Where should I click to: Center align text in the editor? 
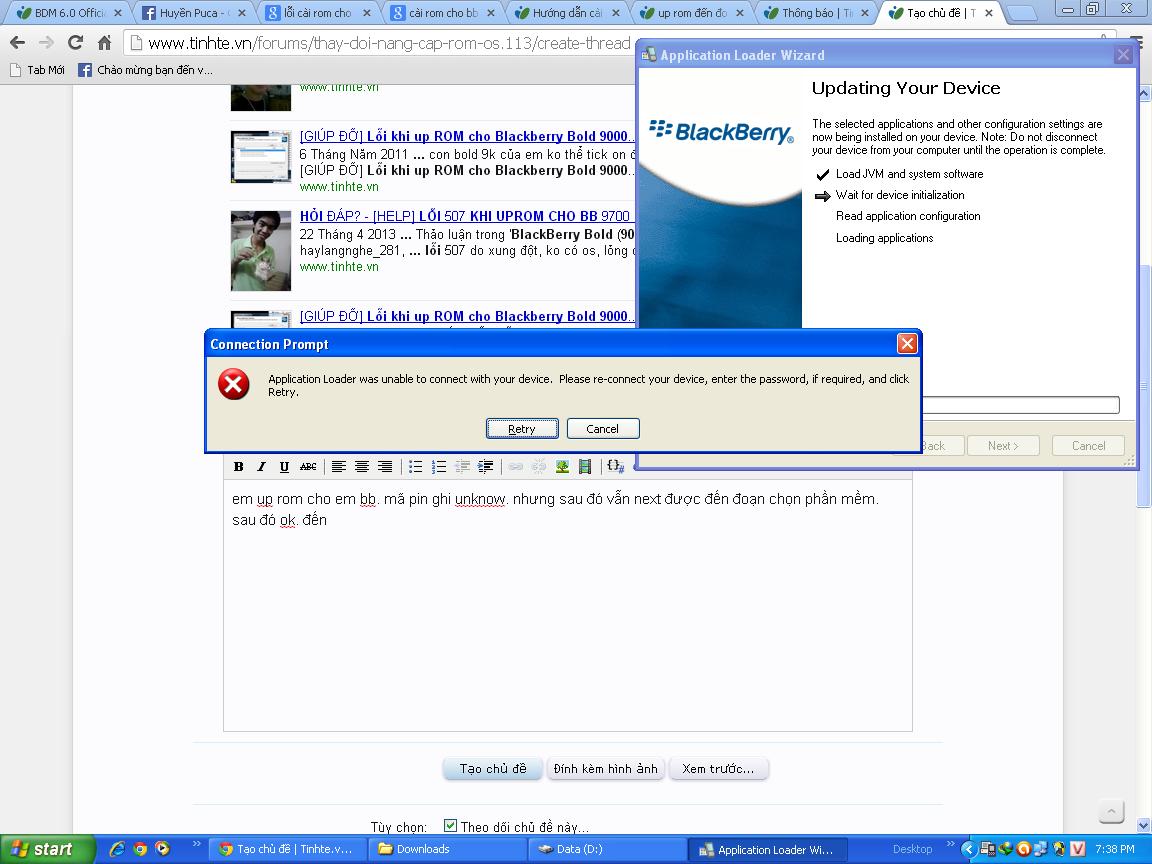click(x=362, y=467)
